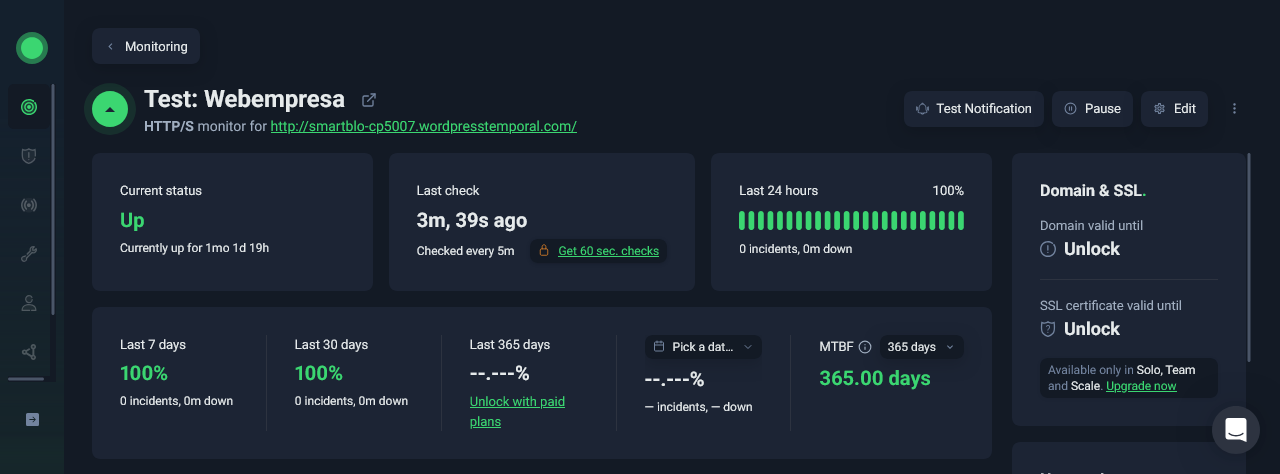1280x474 pixels.
Task: Open the smartblo-cp5007.wordpresstemporal.com link
Action: tap(424, 127)
